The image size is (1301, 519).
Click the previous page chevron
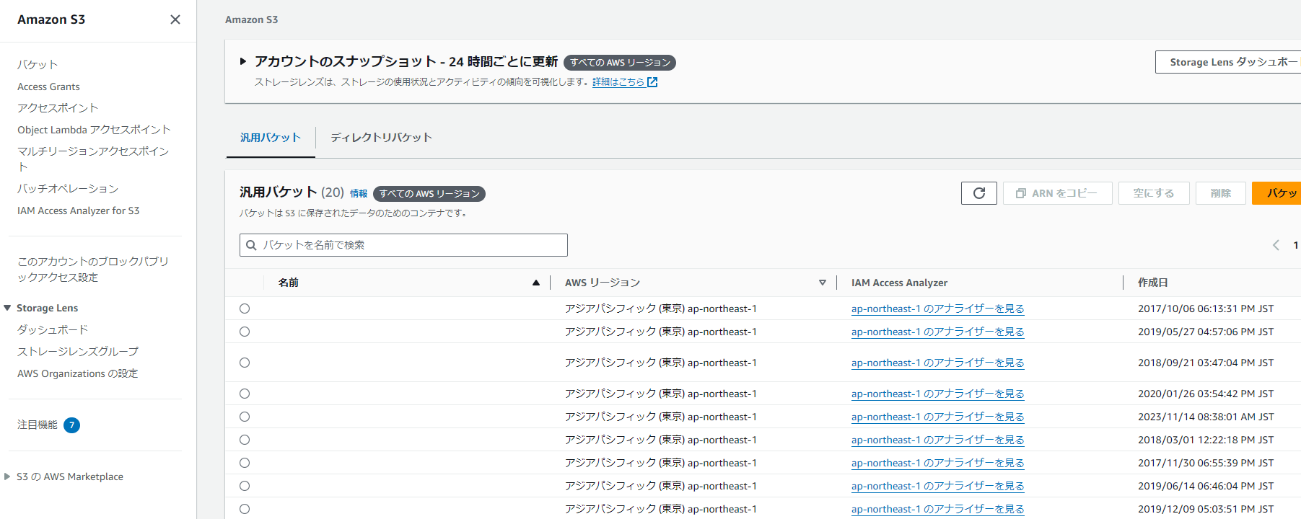pyautogui.click(x=1276, y=245)
